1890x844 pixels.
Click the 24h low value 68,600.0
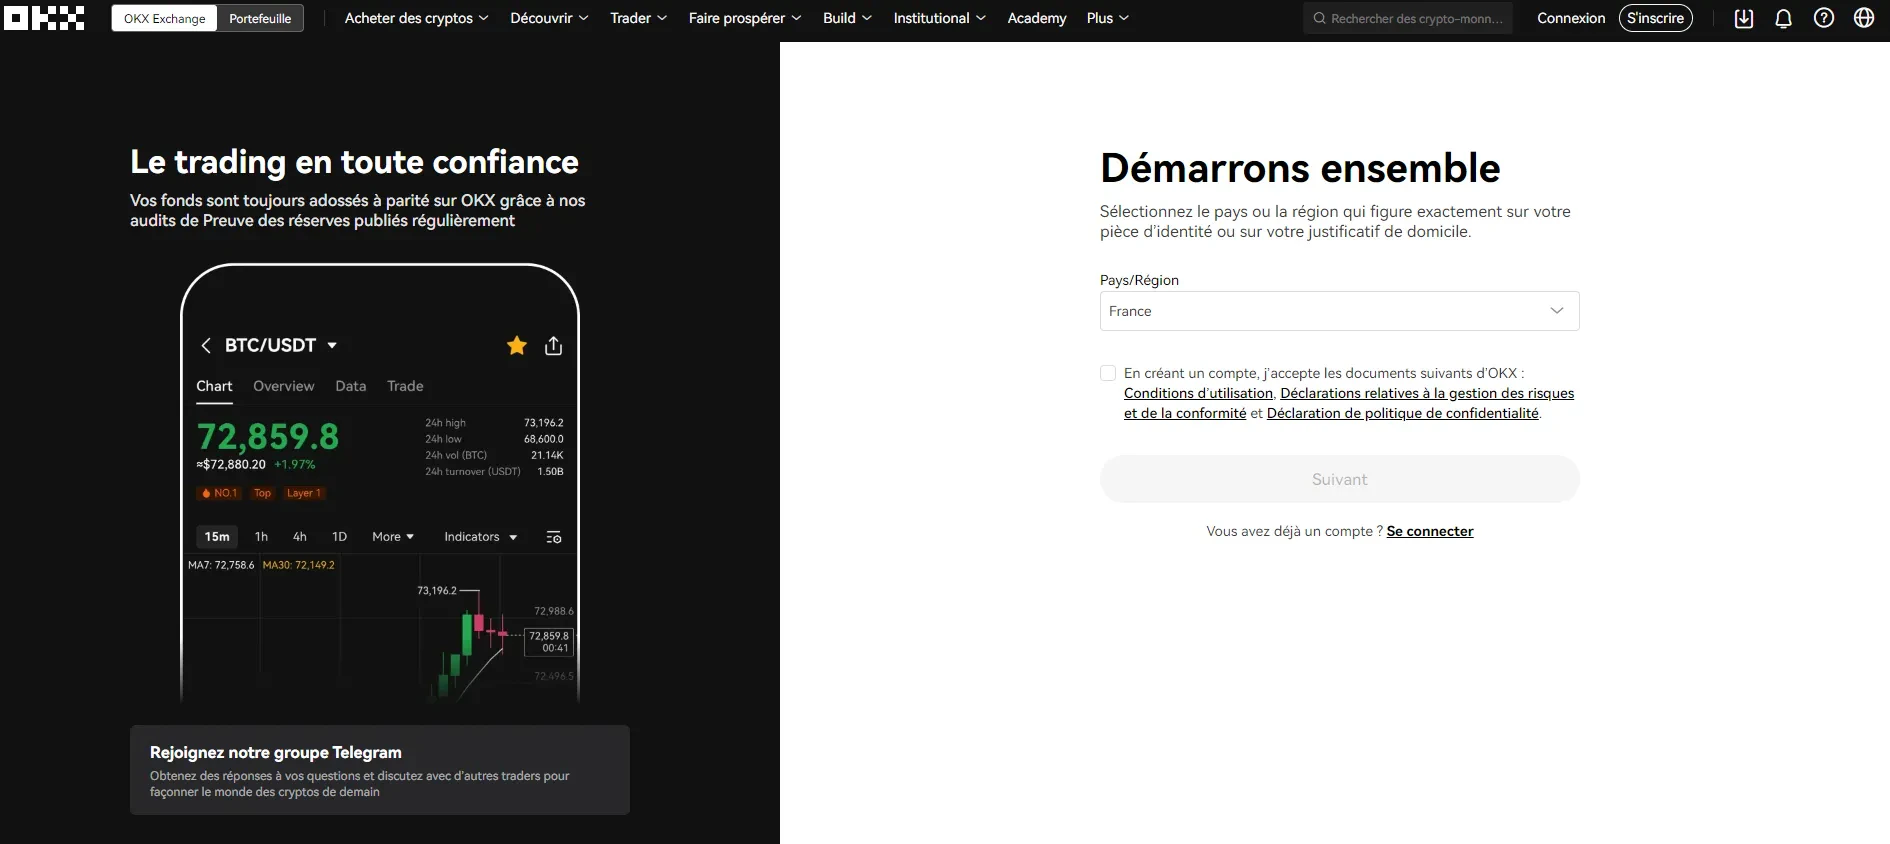(544, 439)
